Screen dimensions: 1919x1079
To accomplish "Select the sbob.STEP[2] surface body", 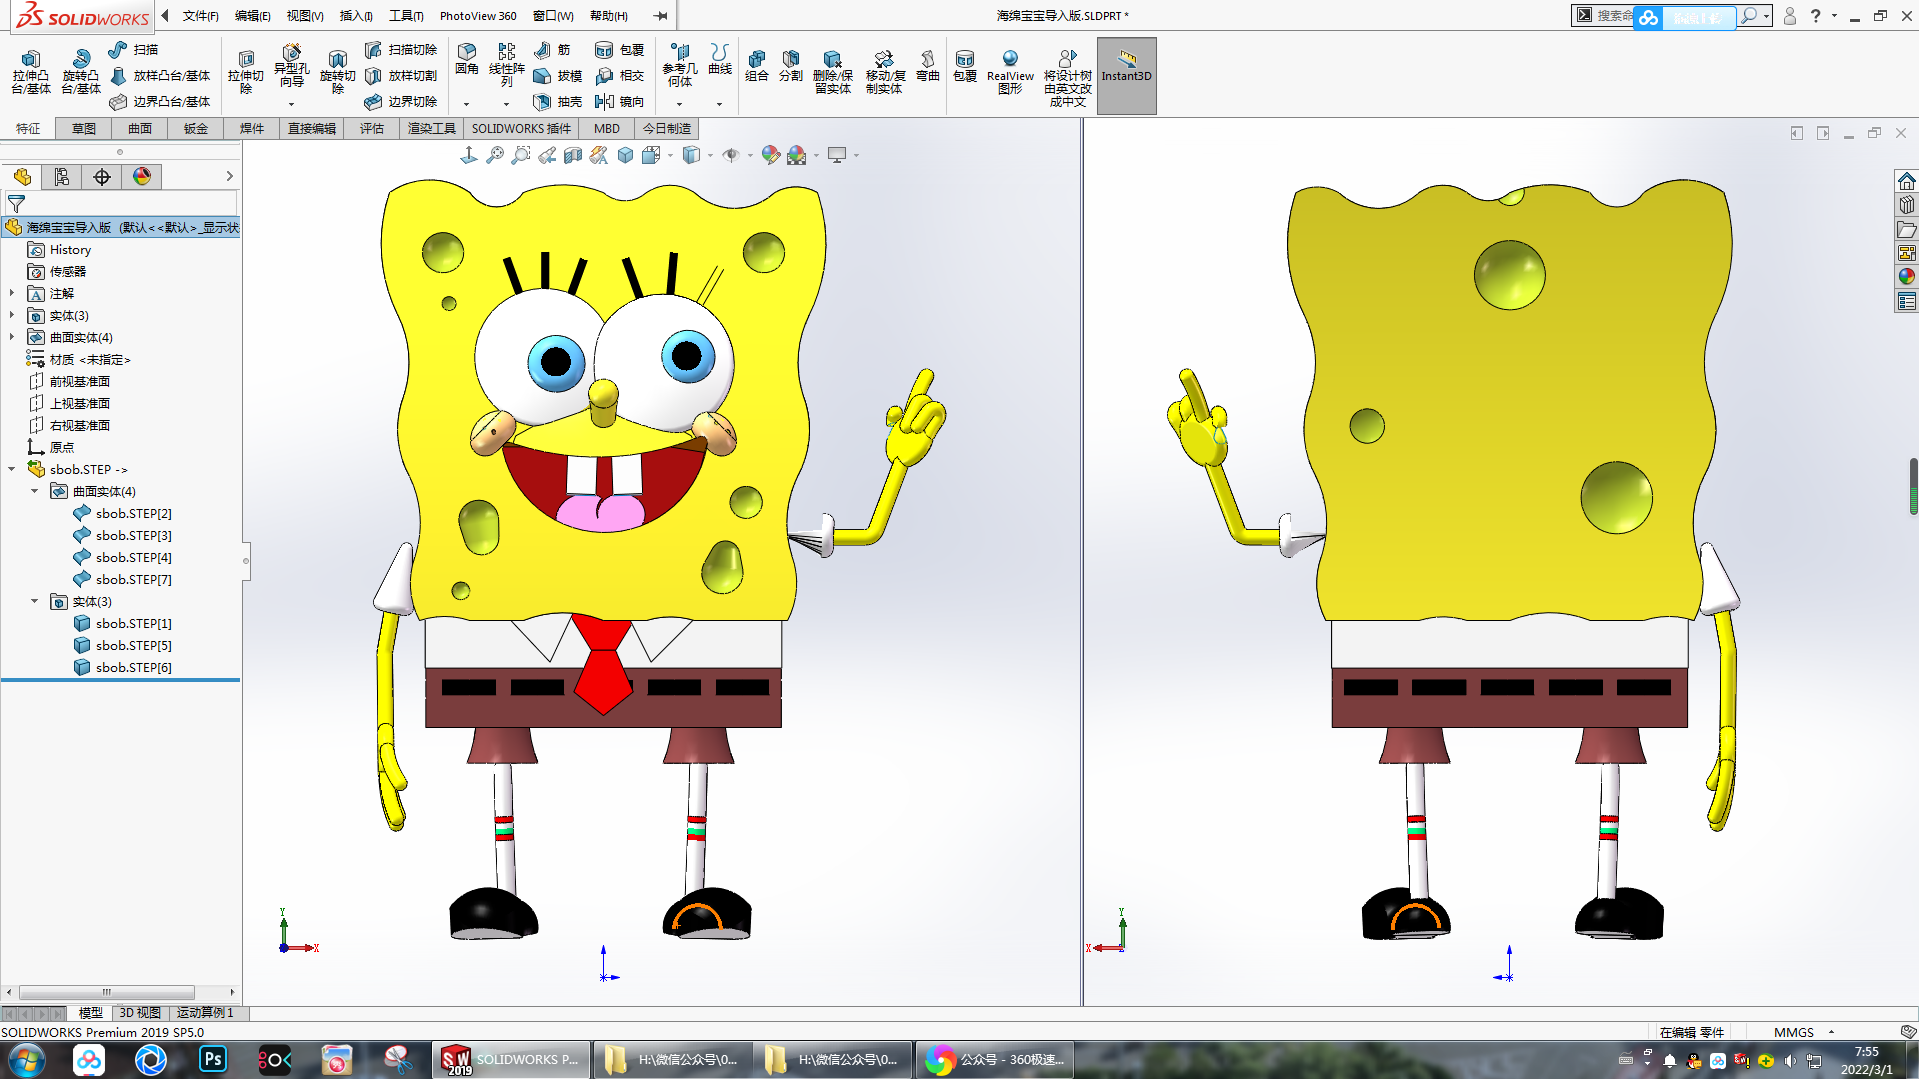I will point(122,514).
